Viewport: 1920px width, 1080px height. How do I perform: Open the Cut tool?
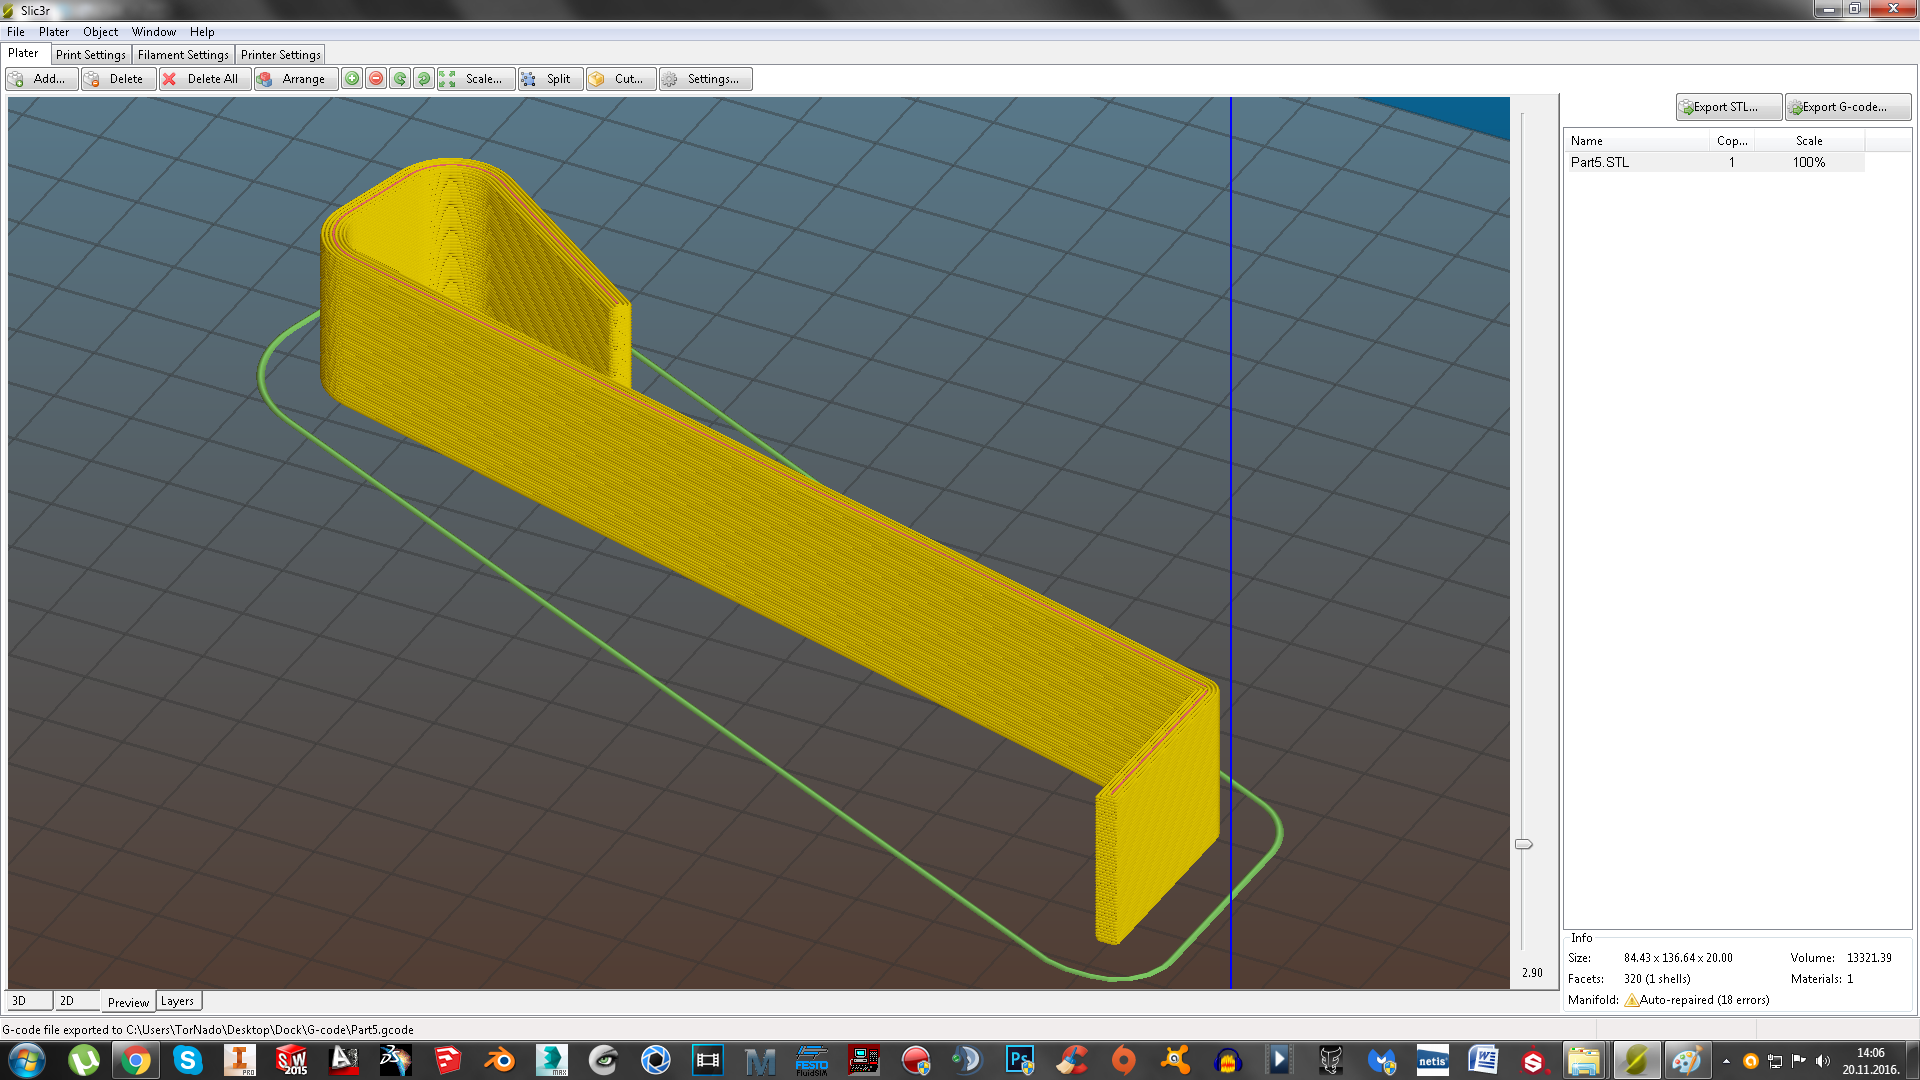620,79
